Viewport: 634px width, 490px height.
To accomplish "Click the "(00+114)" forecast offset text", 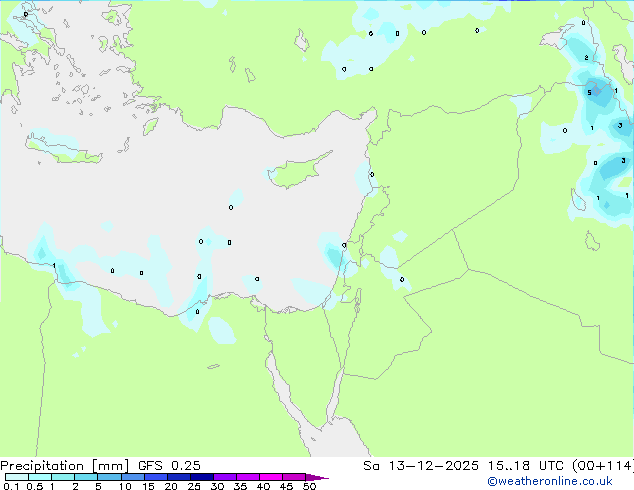I will point(603,466).
